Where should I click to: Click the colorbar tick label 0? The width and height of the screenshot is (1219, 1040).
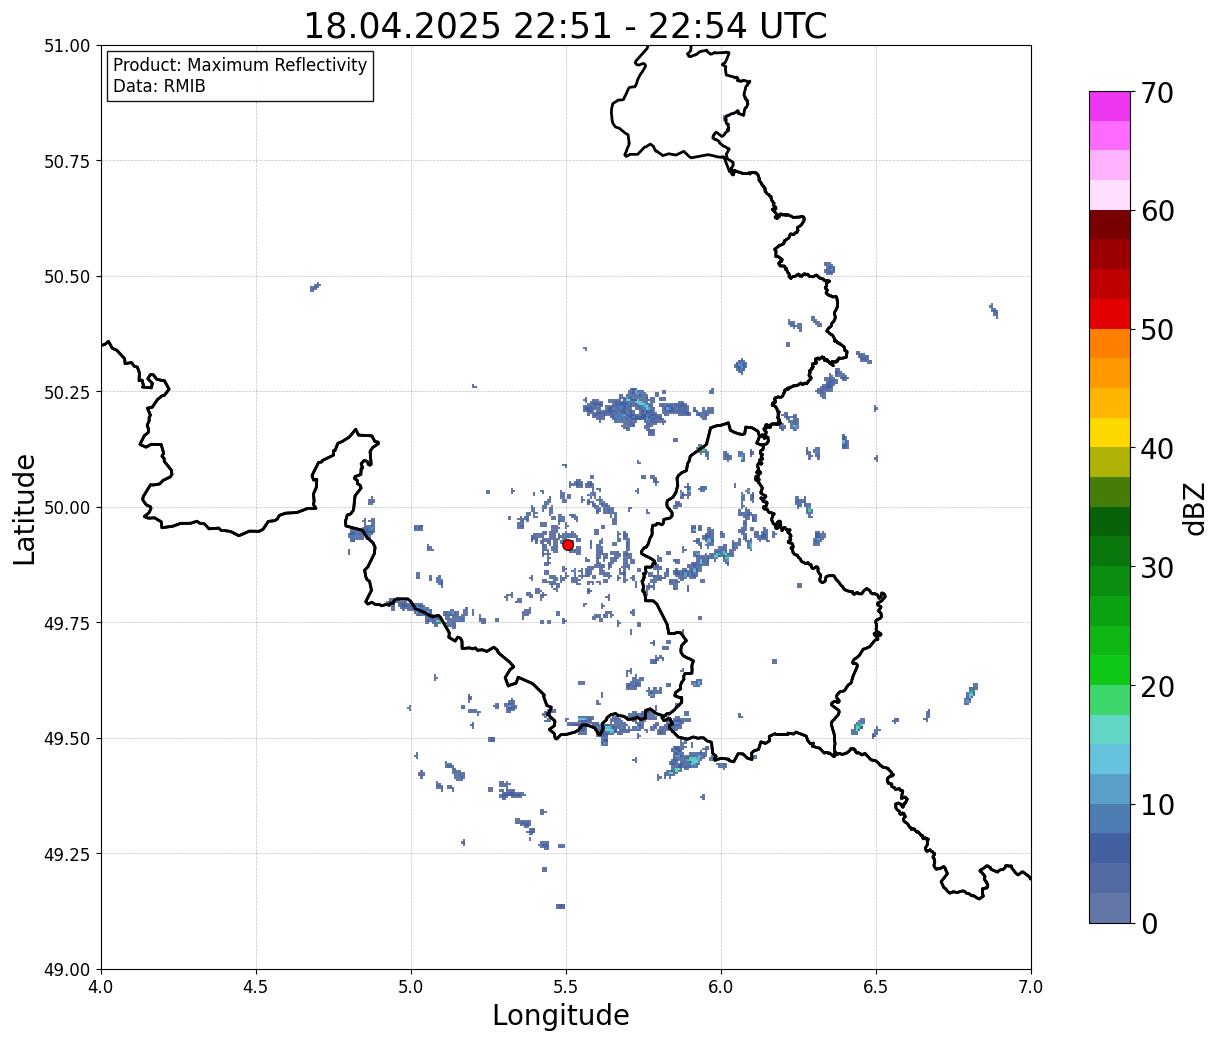(x=1149, y=923)
